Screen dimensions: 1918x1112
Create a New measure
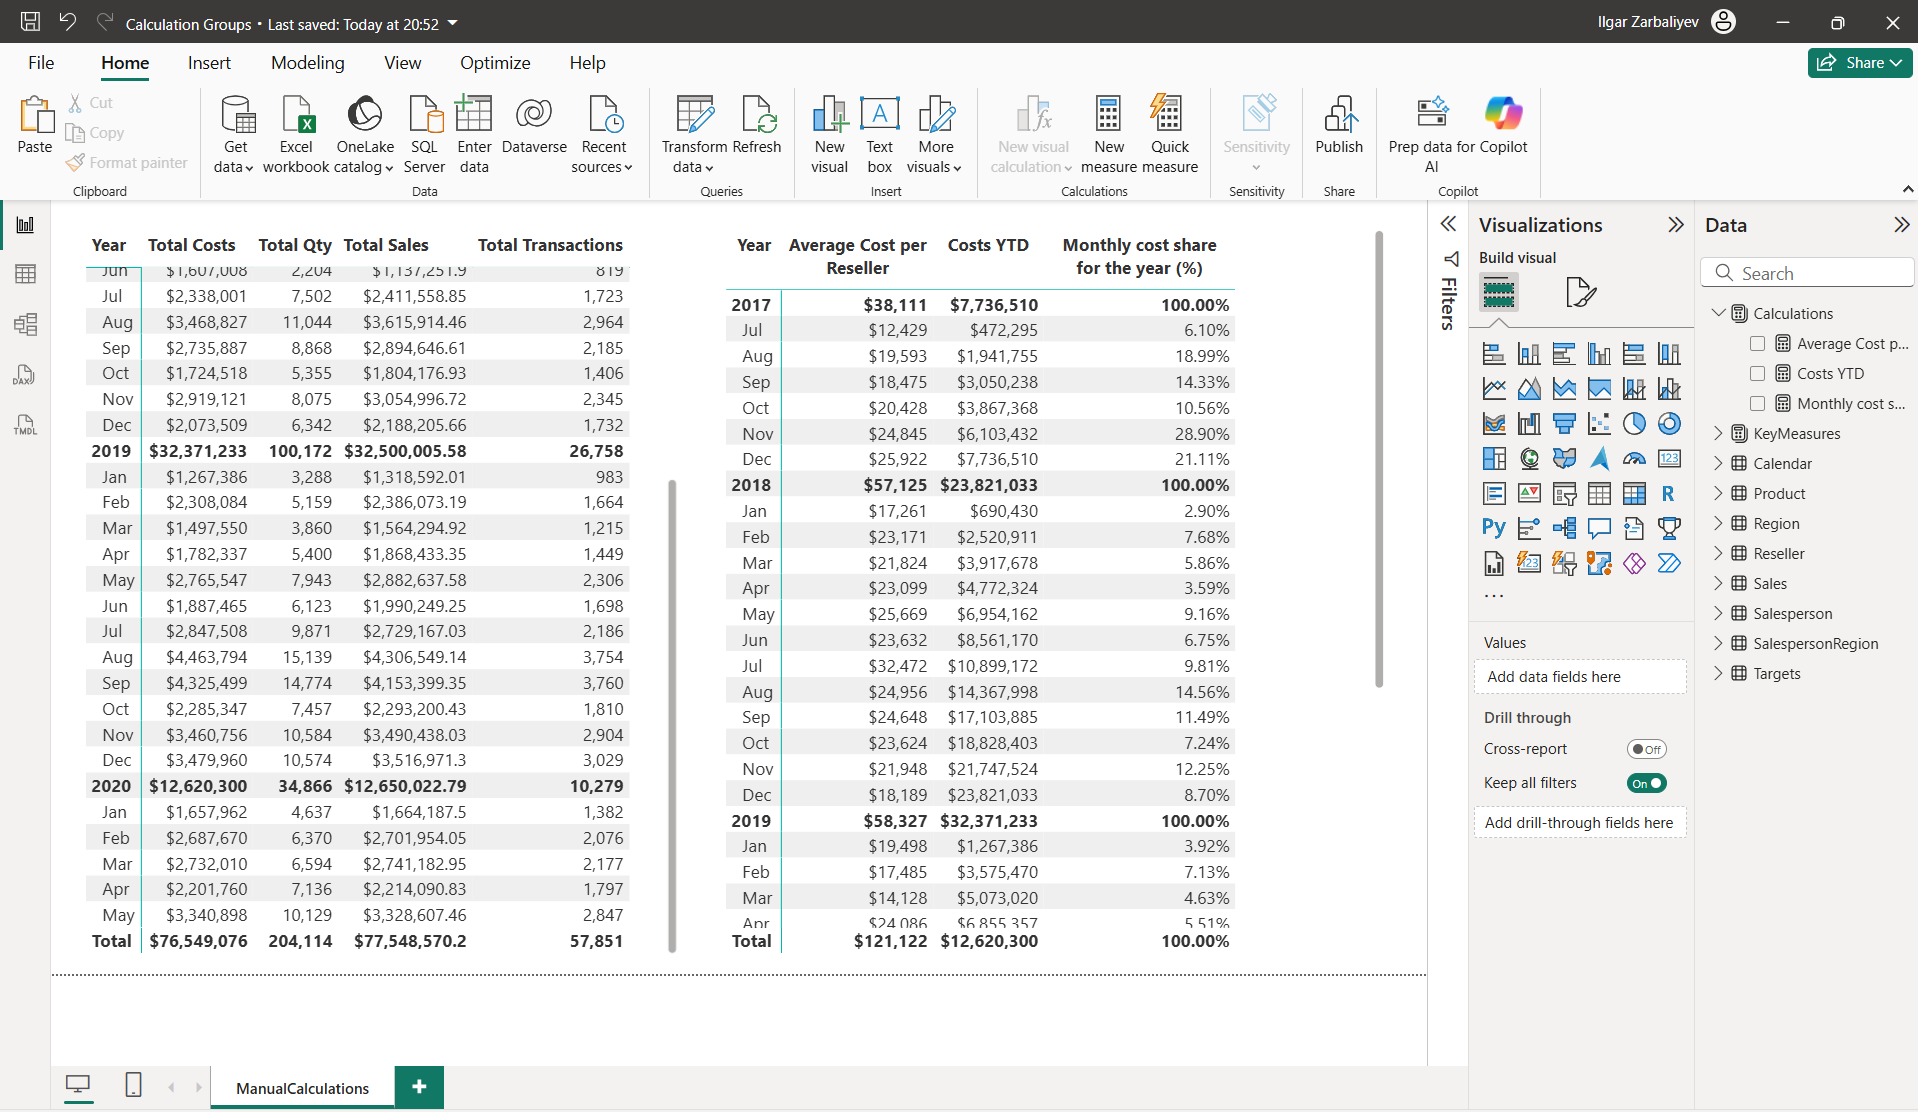[1109, 135]
